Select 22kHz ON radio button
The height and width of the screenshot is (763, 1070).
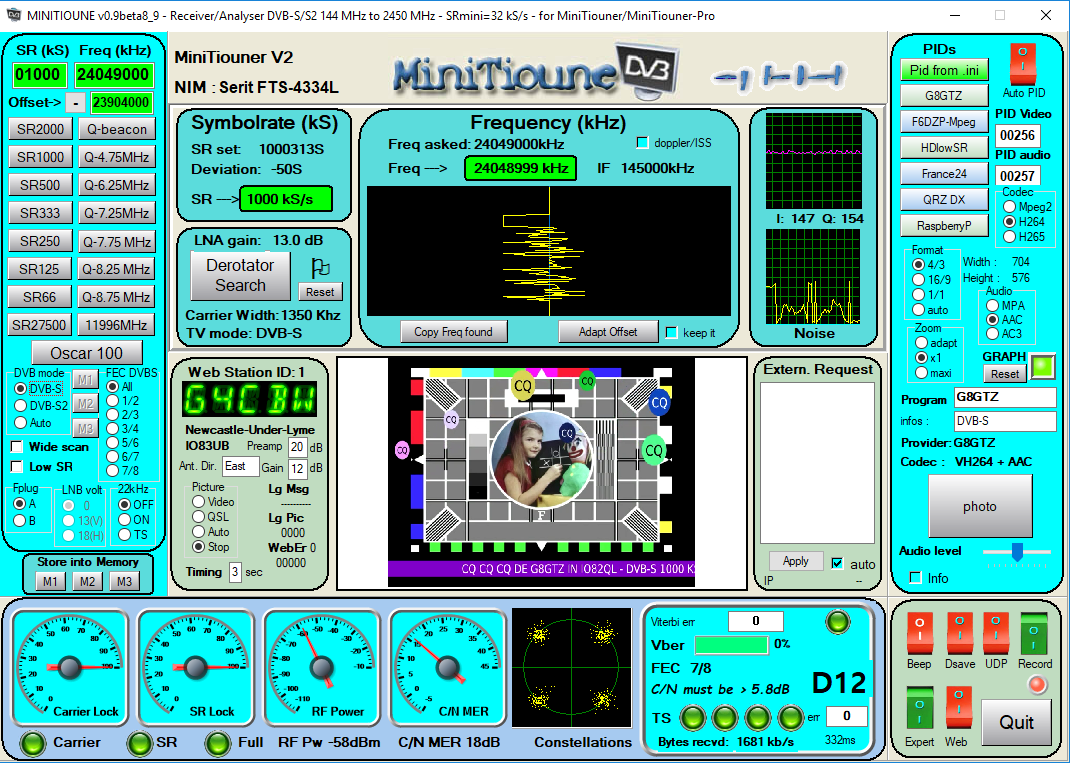click(x=124, y=519)
